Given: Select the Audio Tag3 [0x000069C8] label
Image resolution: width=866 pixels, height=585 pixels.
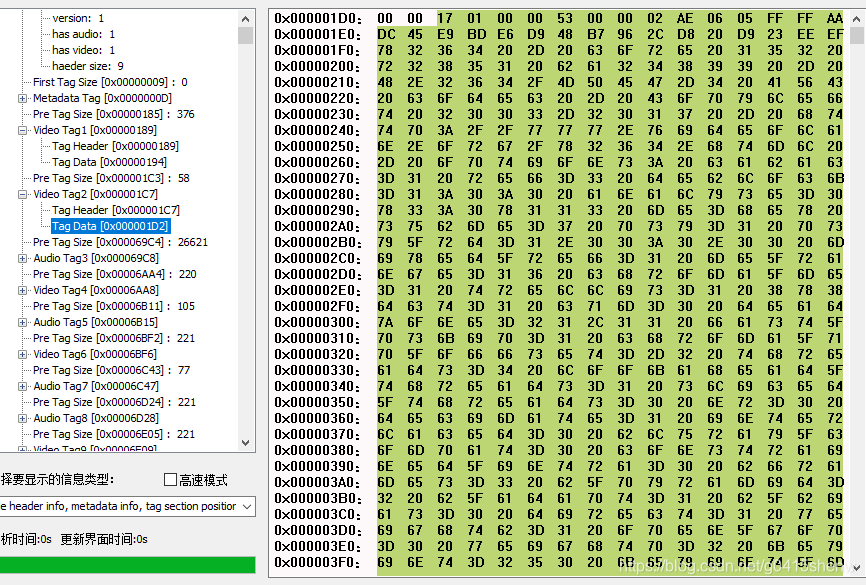Looking at the screenshot, I should point(96,259).
